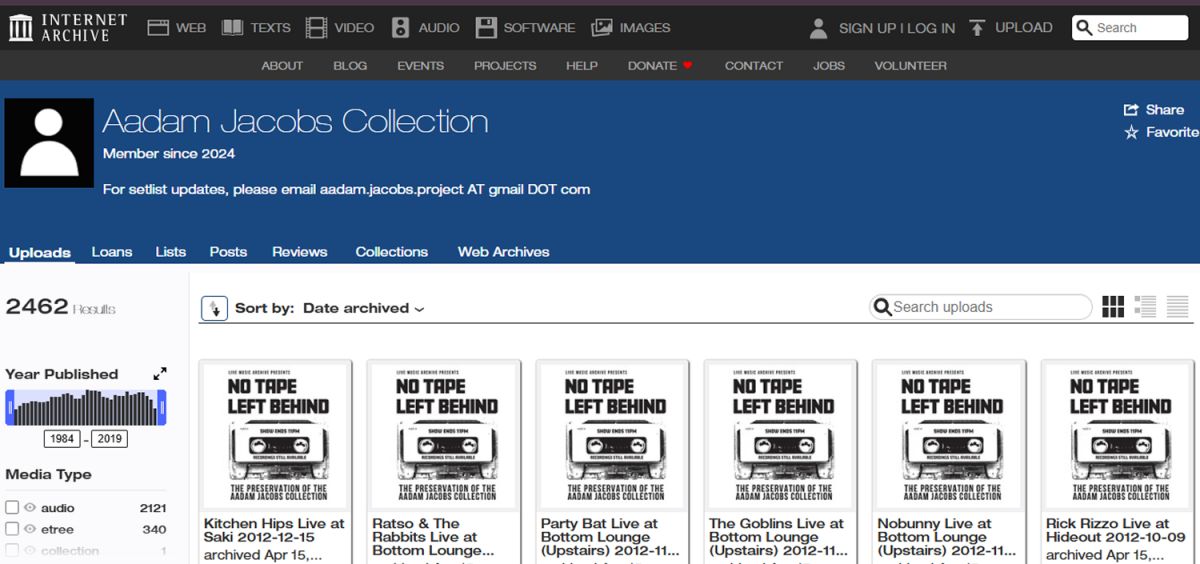Click the left year range slider handle
The image size is (1200, 564).
9,407
